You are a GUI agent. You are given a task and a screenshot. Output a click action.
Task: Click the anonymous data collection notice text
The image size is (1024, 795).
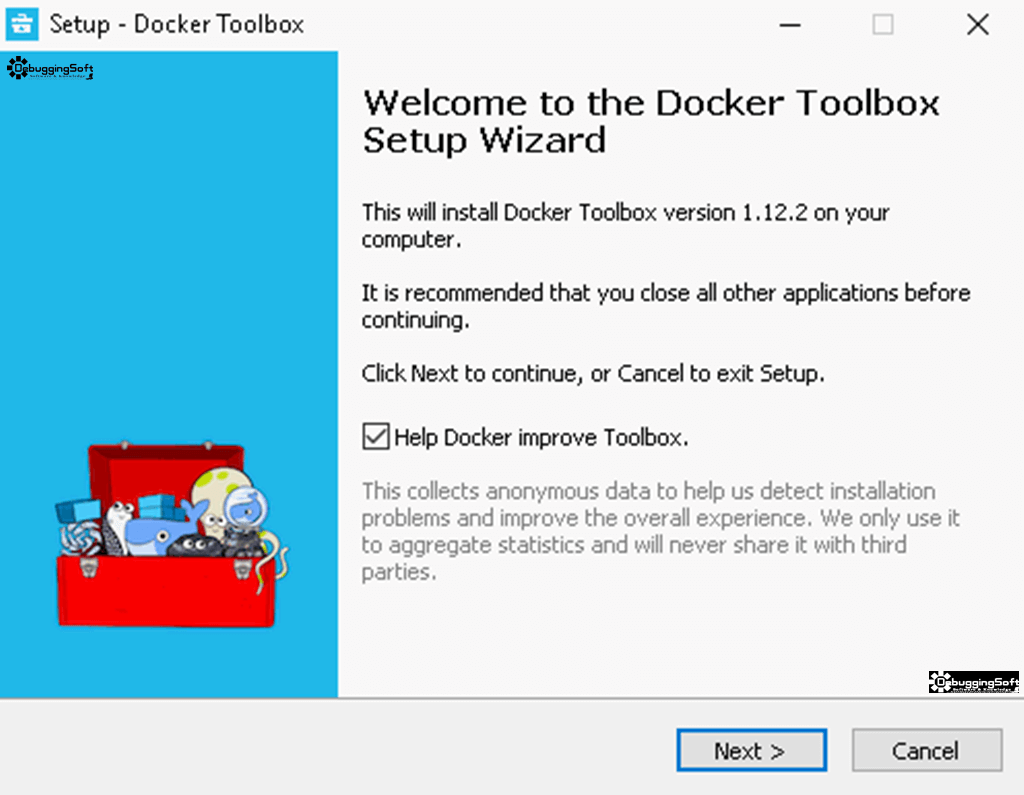(661, 531)
